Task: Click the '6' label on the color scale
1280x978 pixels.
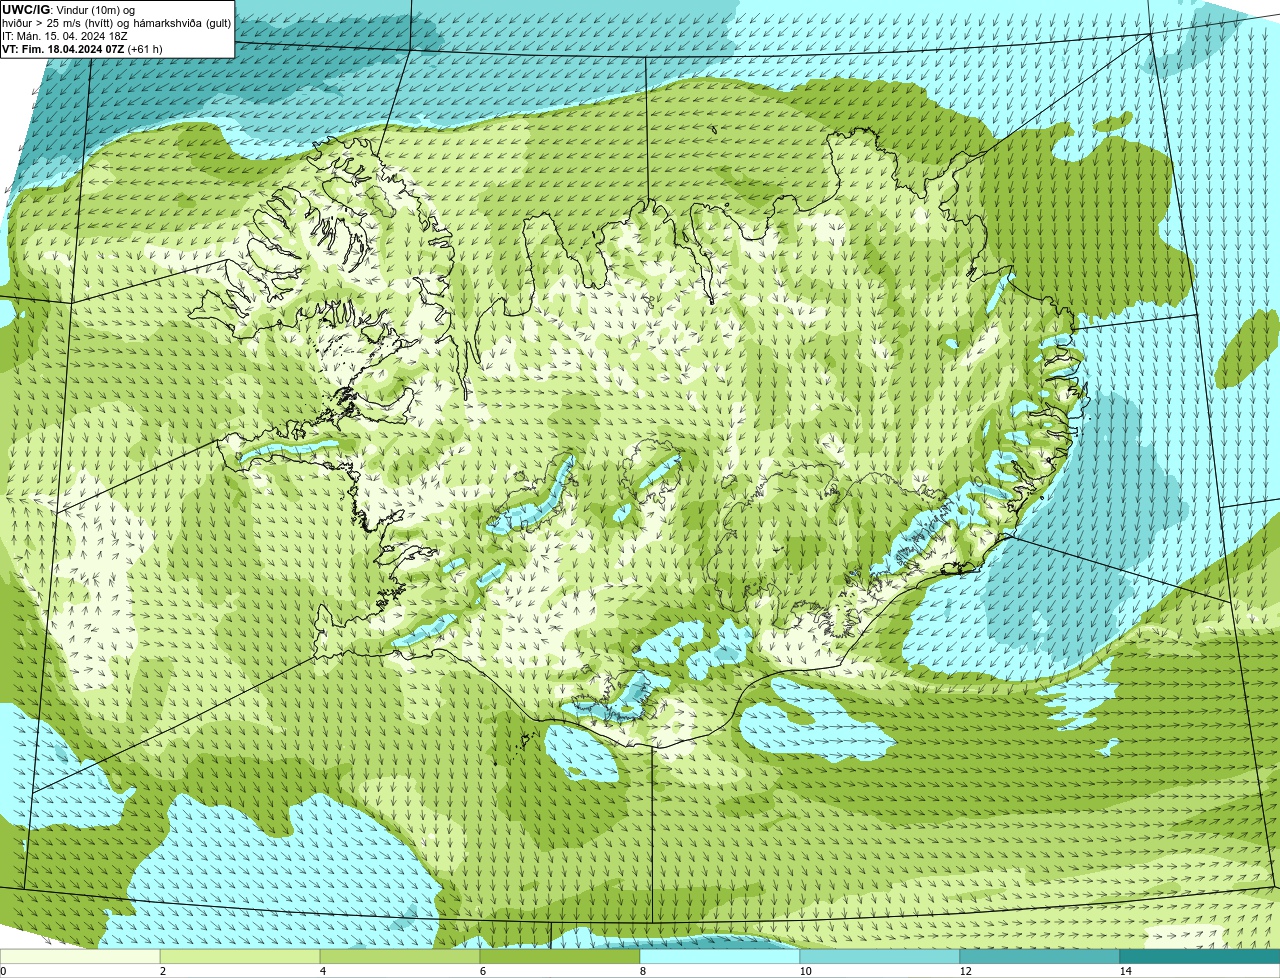Action: 482,971
